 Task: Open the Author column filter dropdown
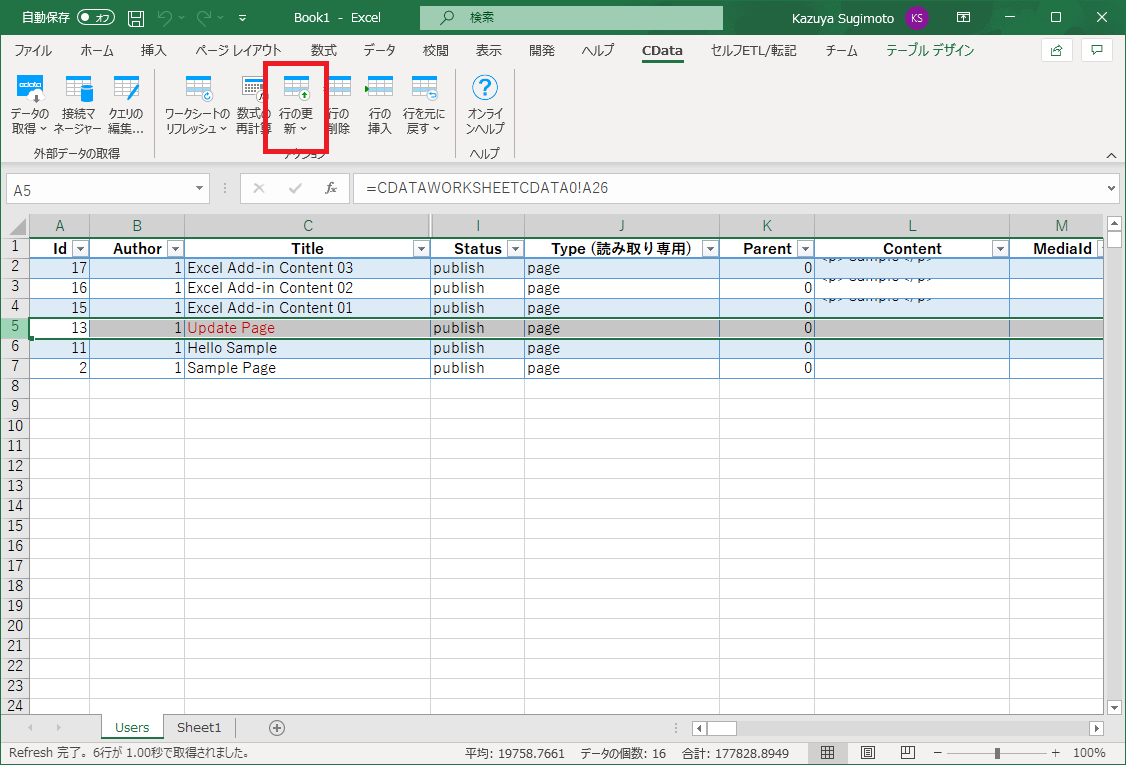coord(175,249)
